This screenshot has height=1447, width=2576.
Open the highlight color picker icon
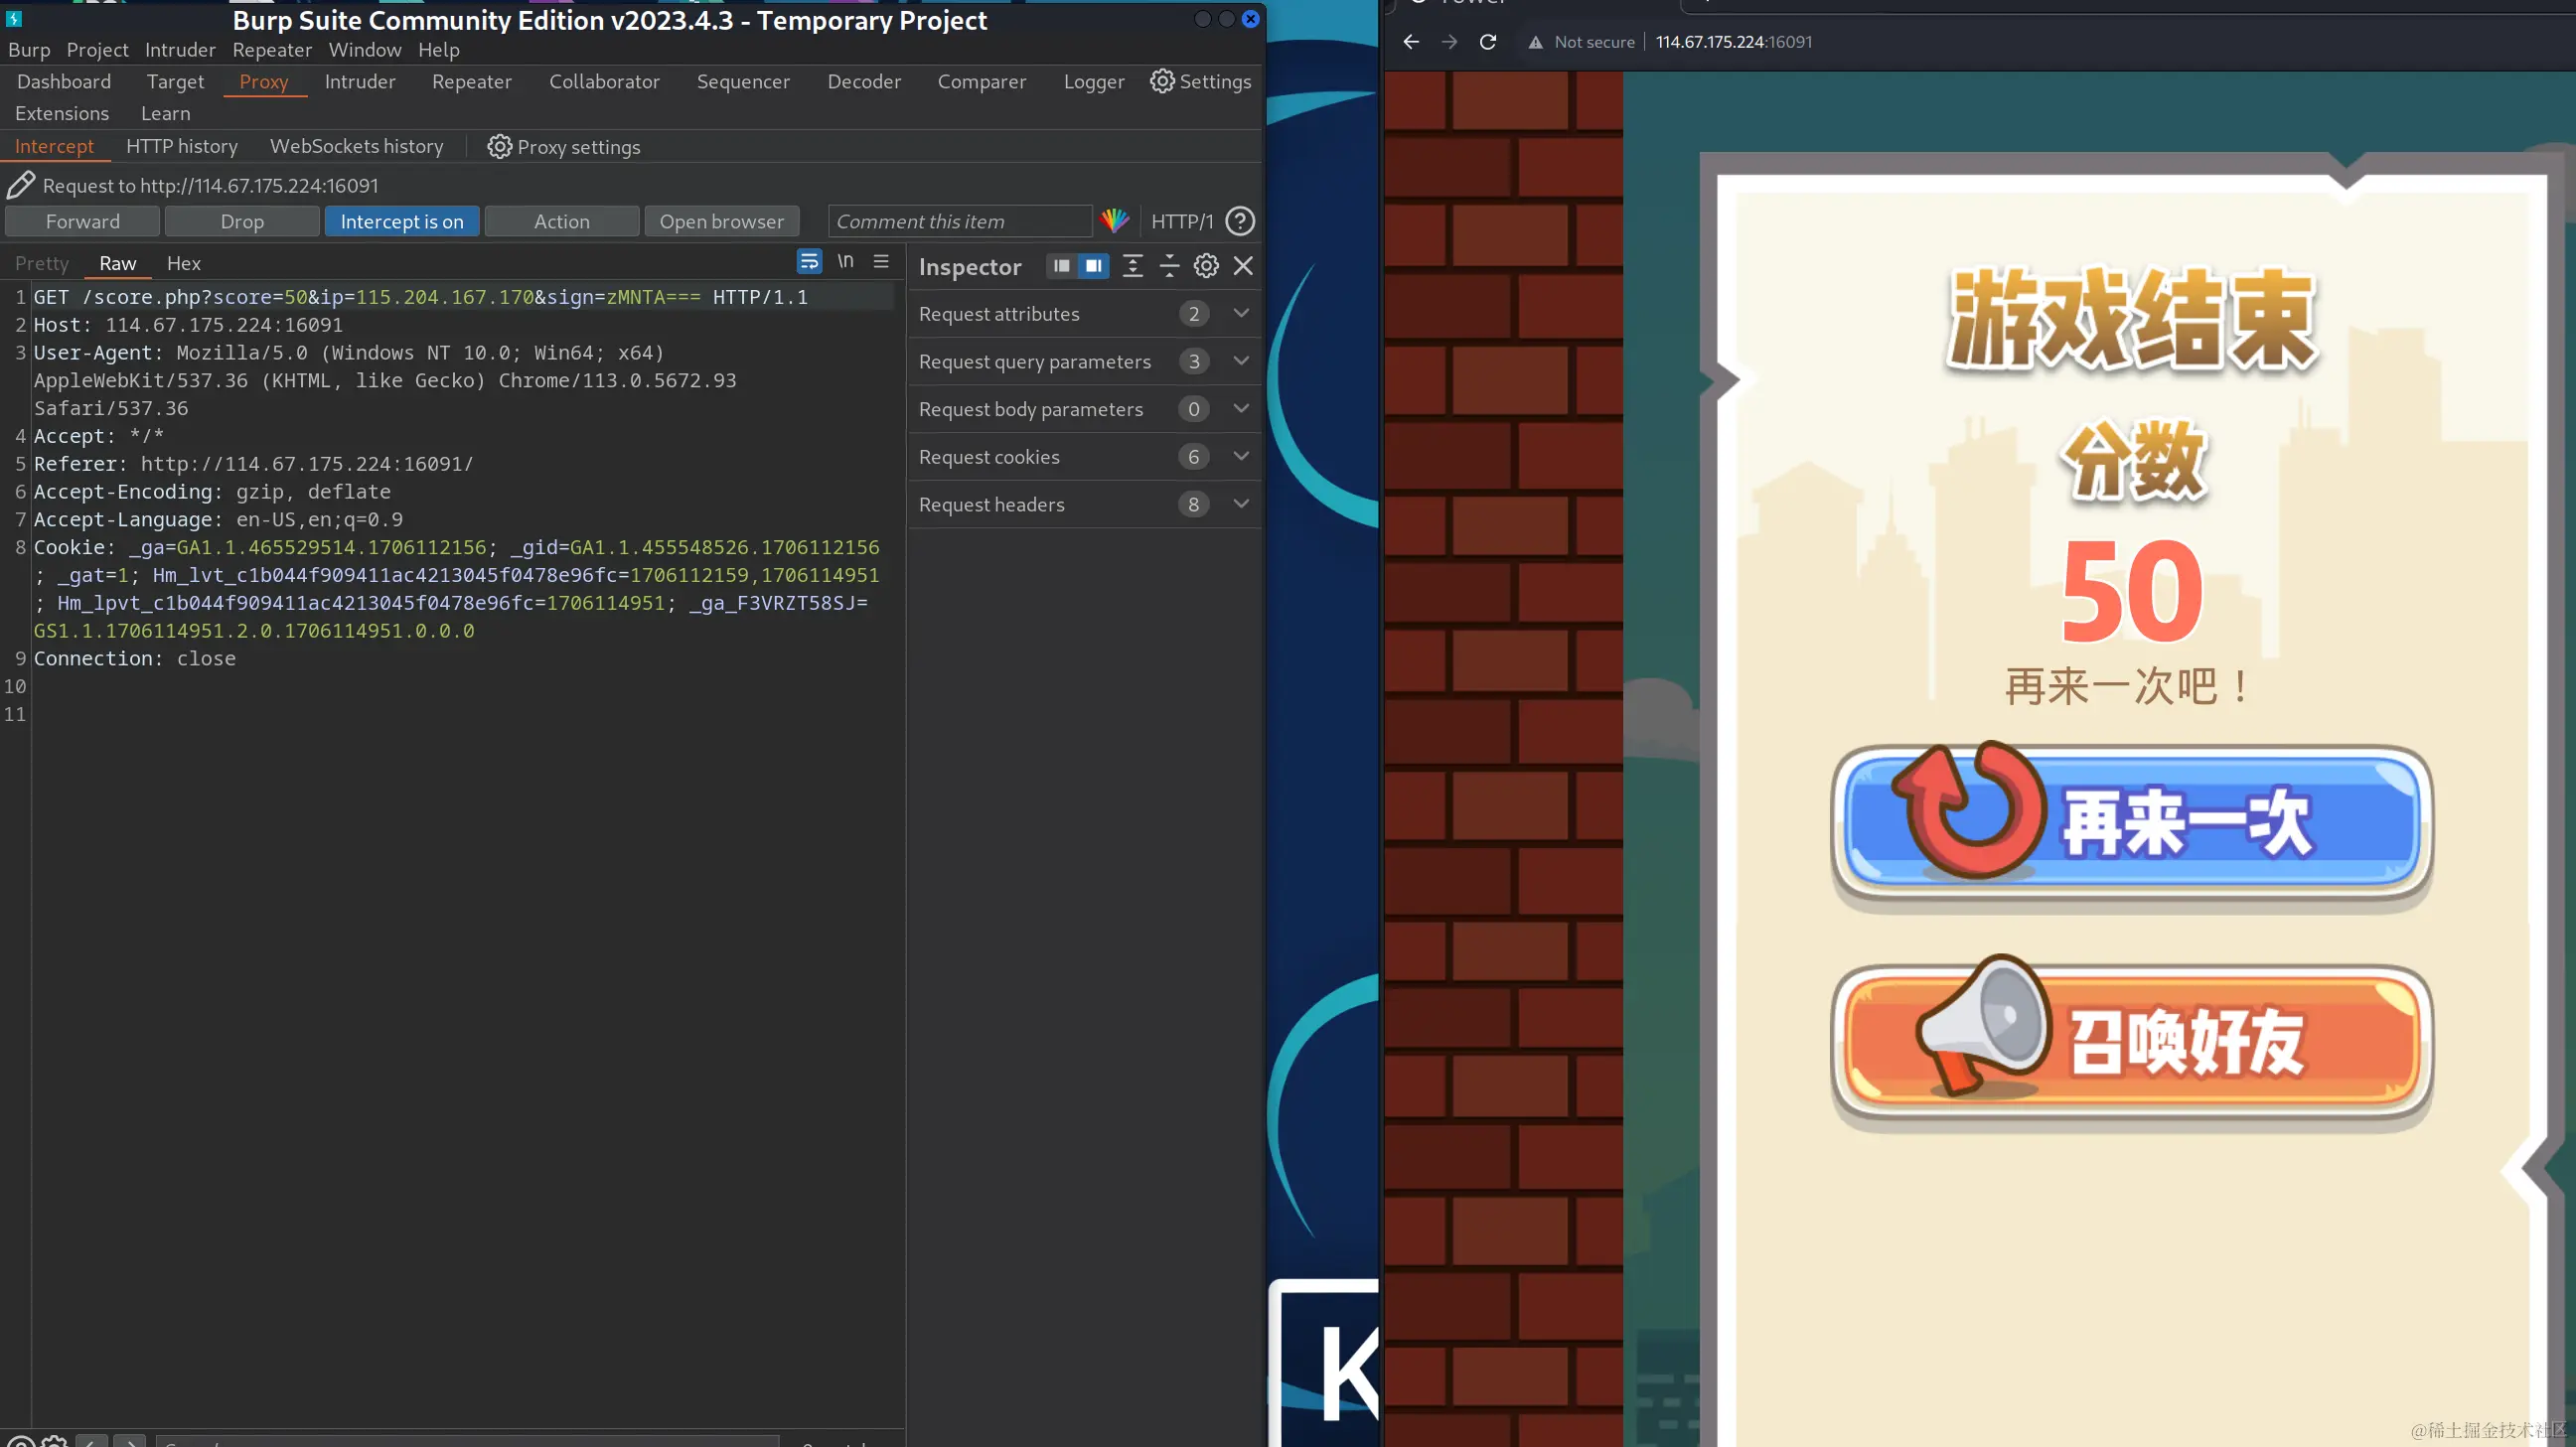[x=1115, y=221]
